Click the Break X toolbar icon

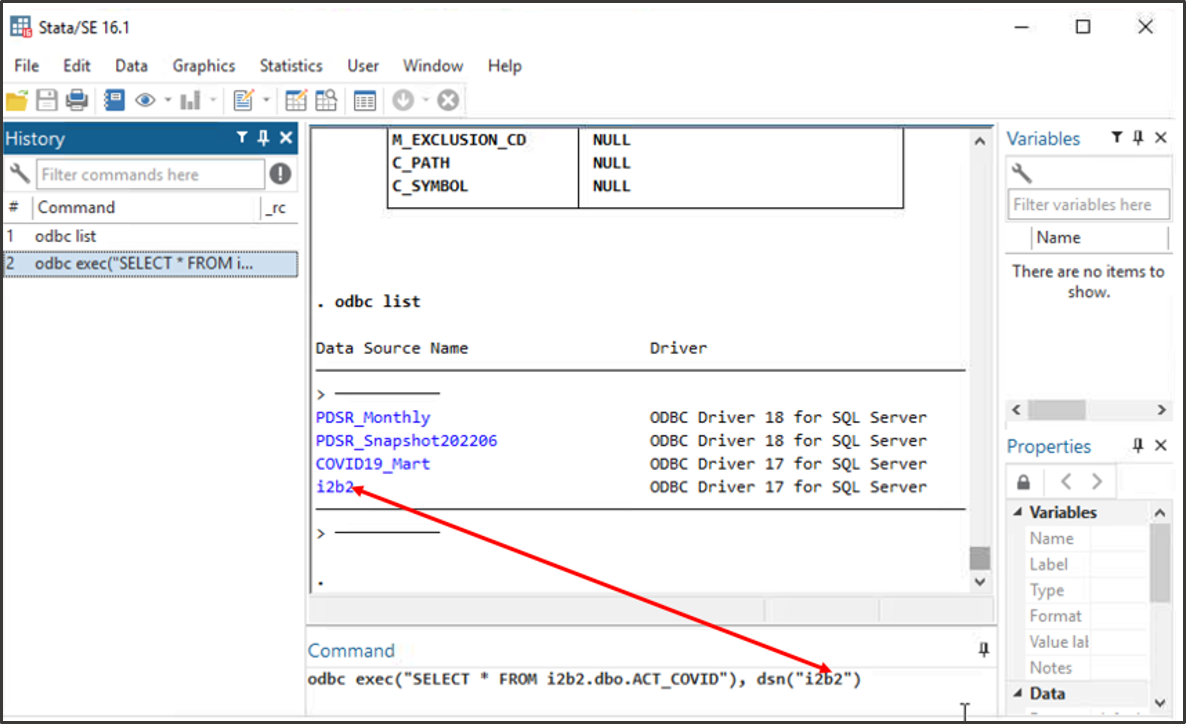pos(448,100)
